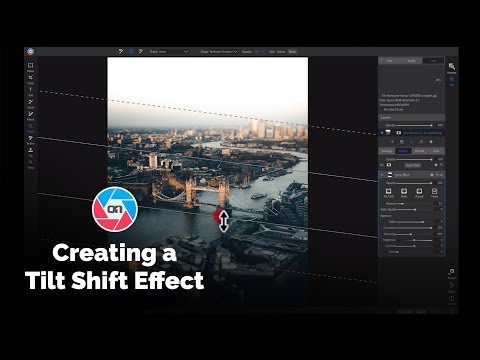Open the Resize module icon
The height and width of the screenshot is (360, 480).
[x=452, y=274]
